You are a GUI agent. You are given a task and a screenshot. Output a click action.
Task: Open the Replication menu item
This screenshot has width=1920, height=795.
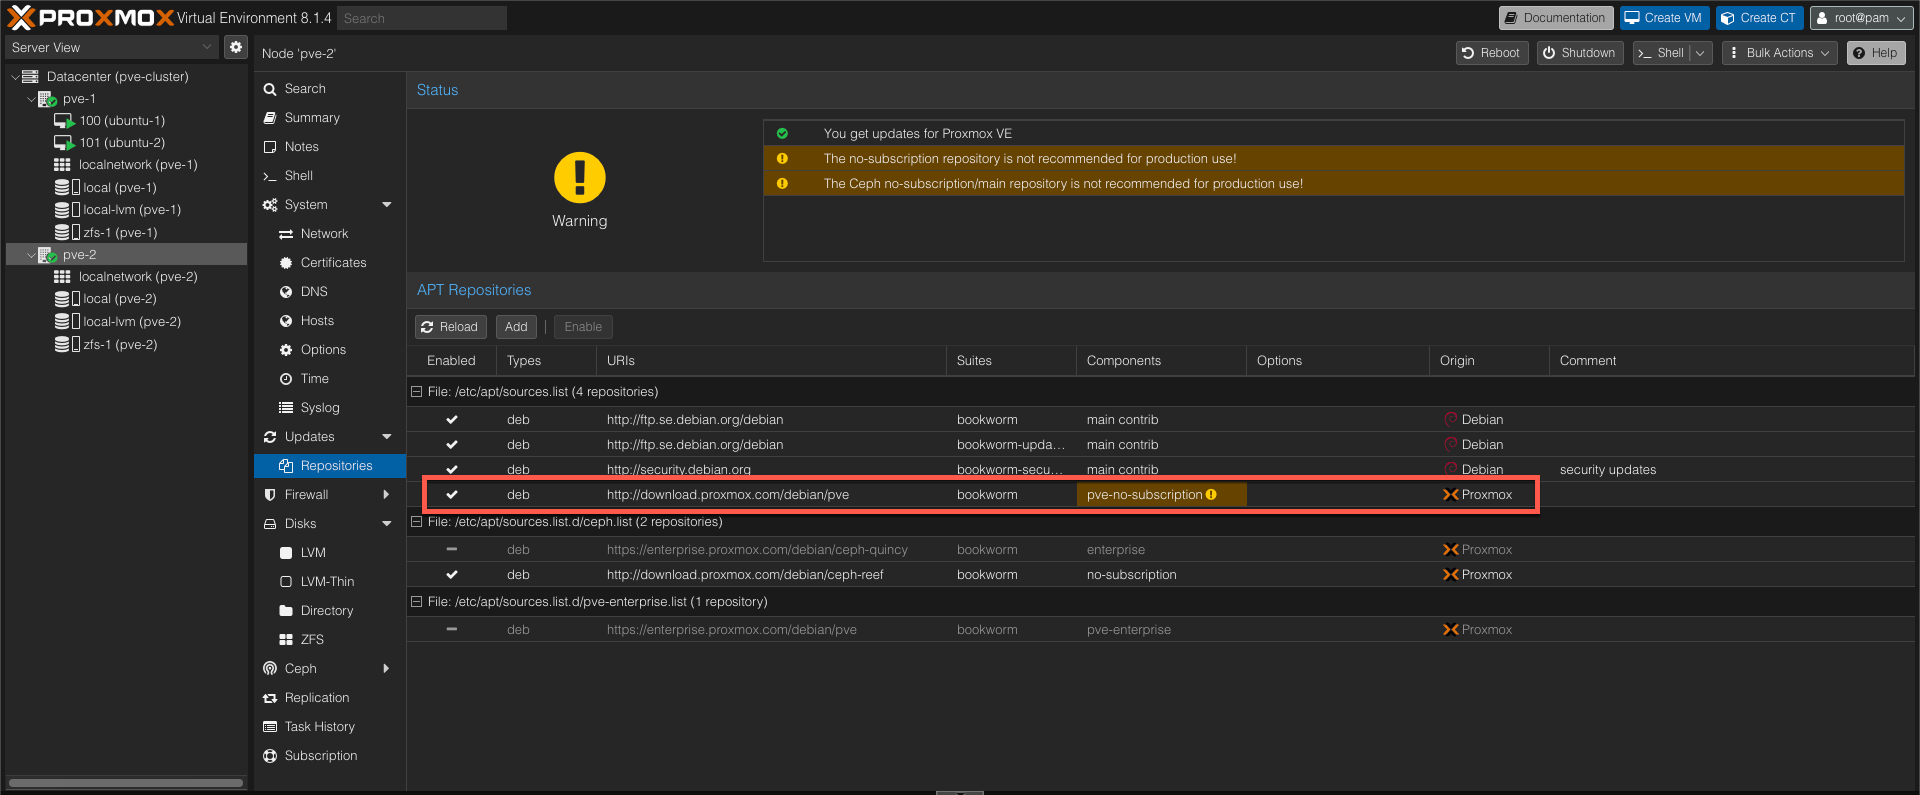(x=330, y=698)
